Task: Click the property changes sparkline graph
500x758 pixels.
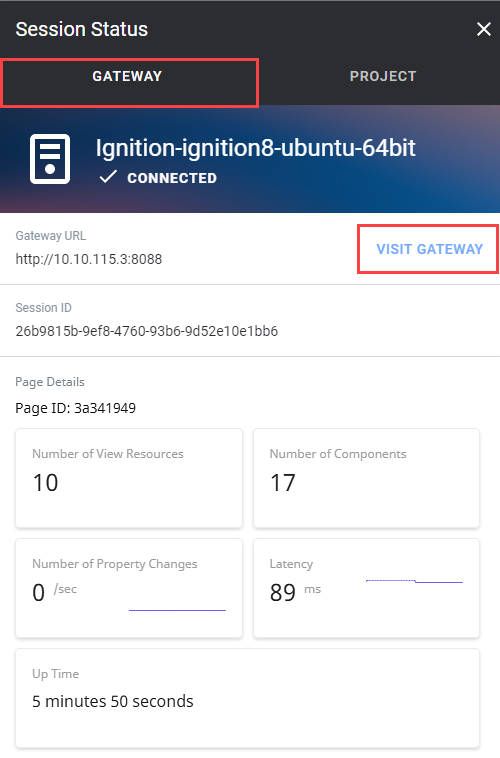Action: 177,610
